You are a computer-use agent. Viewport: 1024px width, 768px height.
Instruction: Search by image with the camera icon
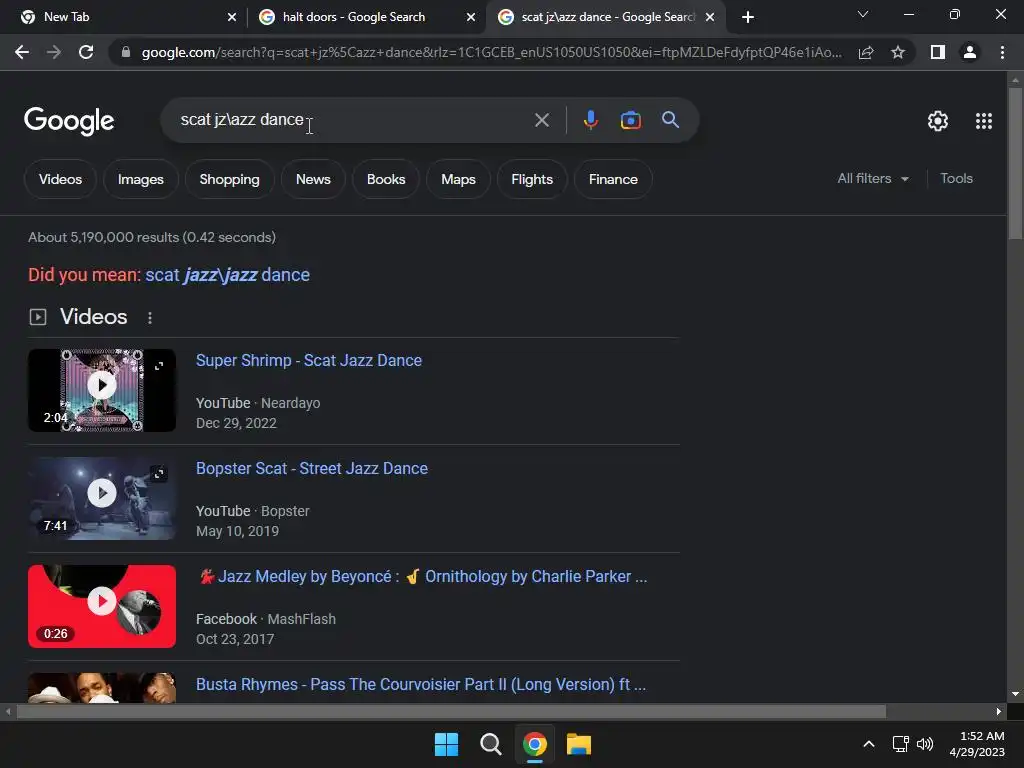coord(630,120)
